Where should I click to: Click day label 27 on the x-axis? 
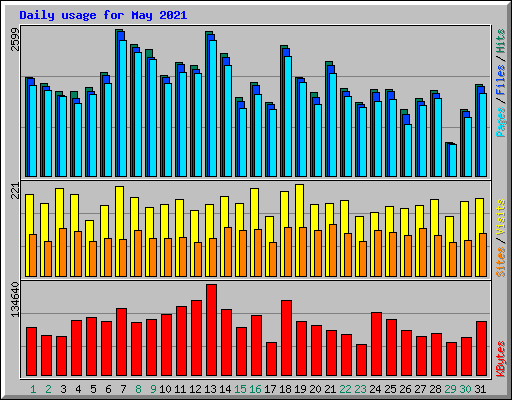tap(420, 389)
